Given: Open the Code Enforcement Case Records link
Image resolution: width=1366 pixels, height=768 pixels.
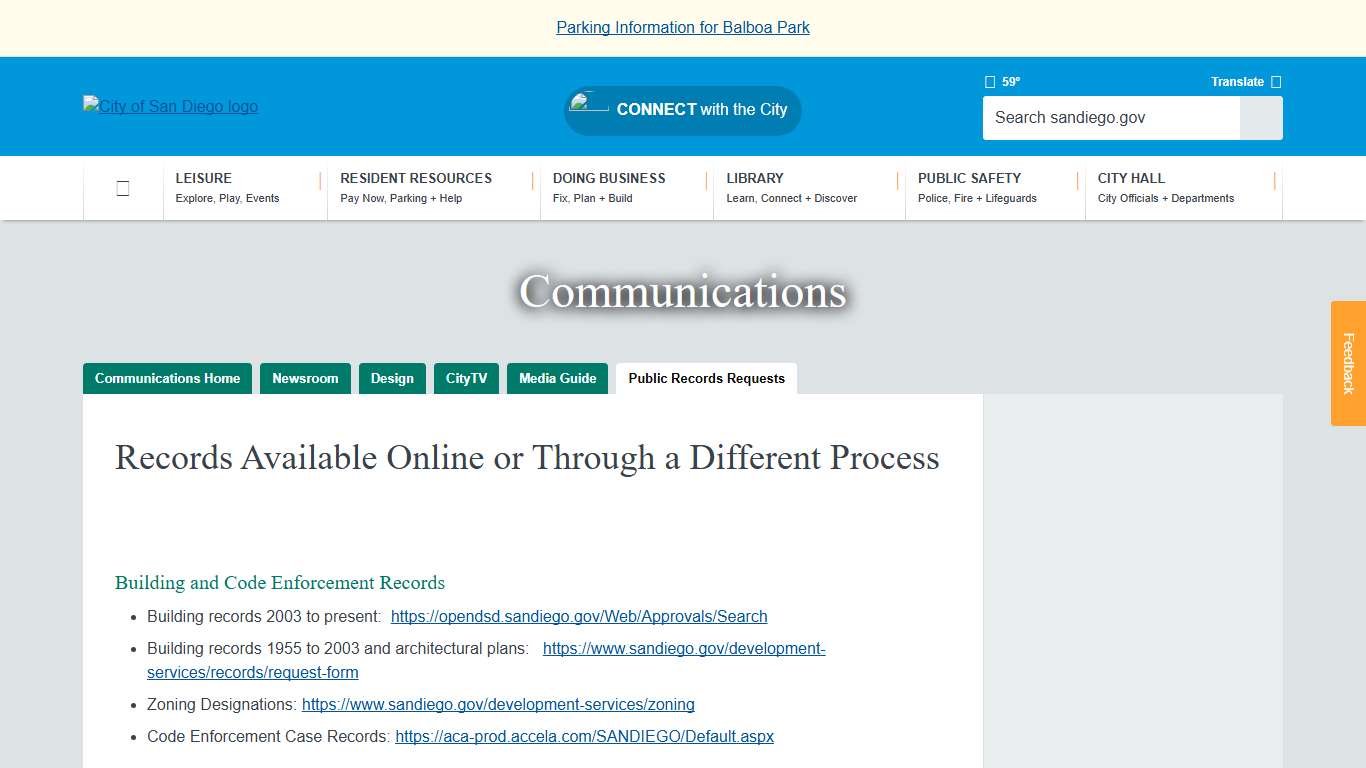Looking at the screenshot, I should [584, 736].
